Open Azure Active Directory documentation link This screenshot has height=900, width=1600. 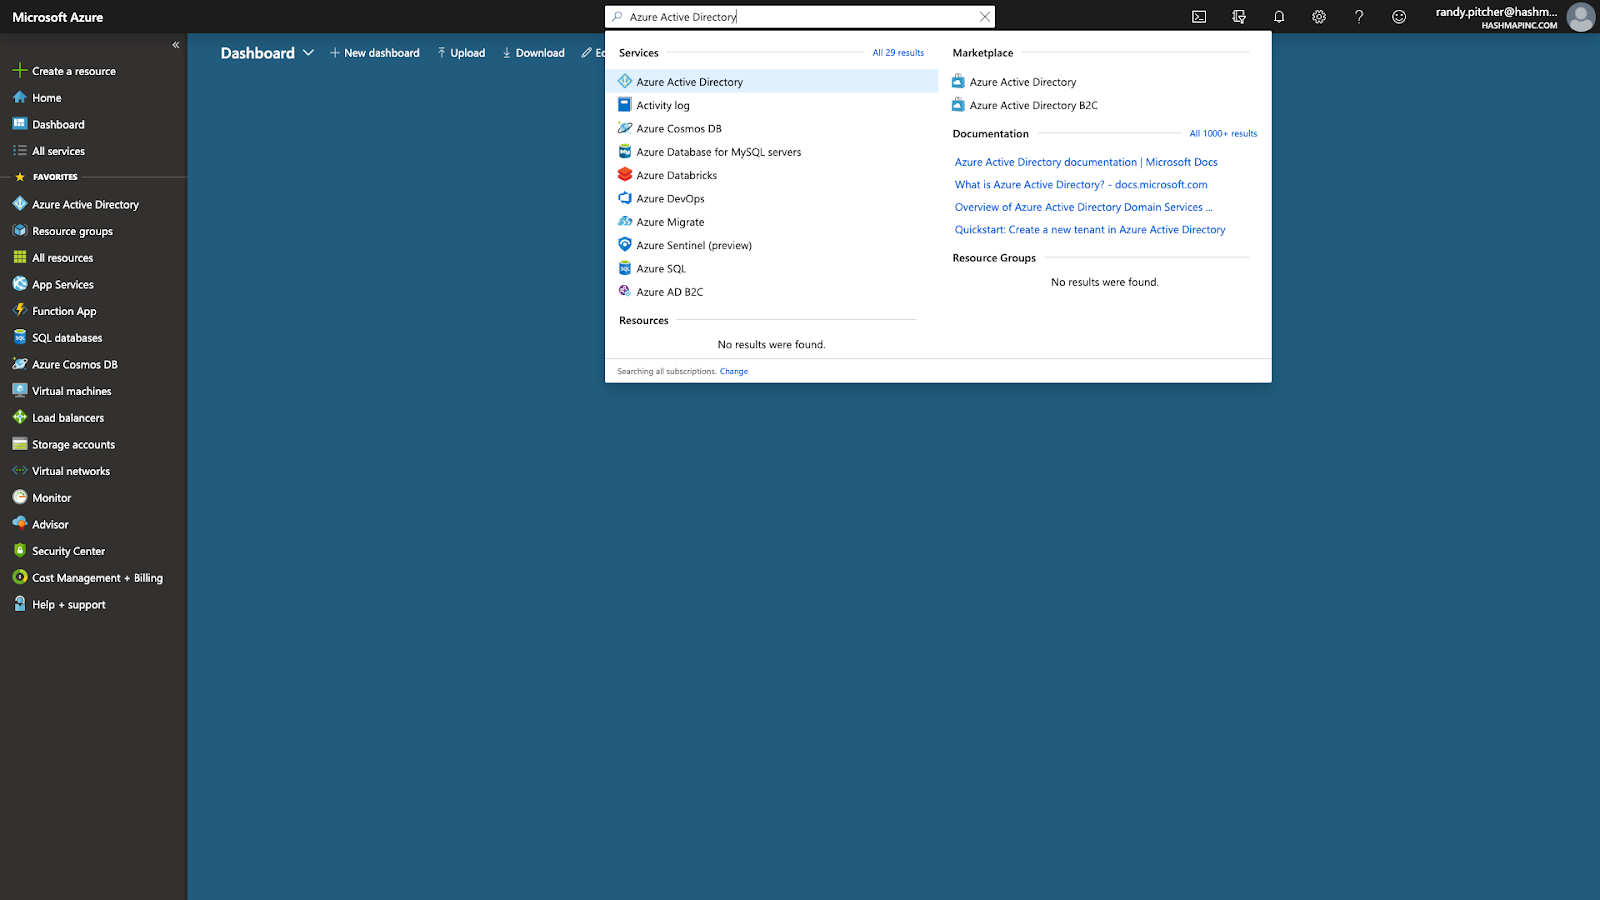coord(1086,162)
